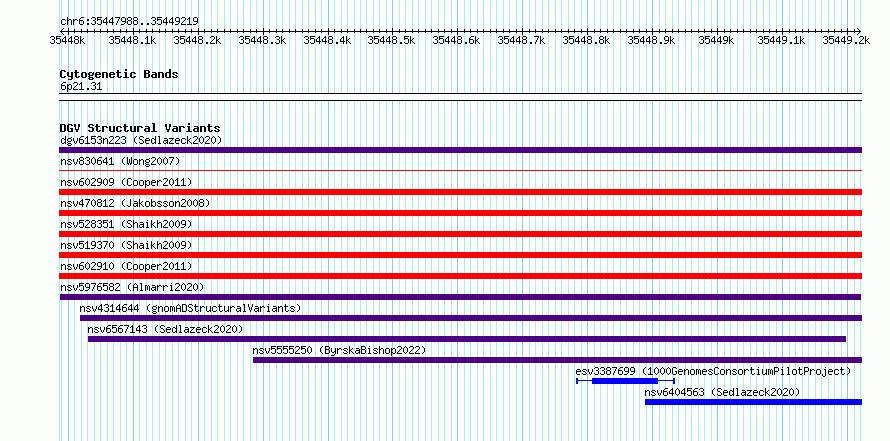Select the dgv6153n223 purple variant bar

tap(460, 150)
